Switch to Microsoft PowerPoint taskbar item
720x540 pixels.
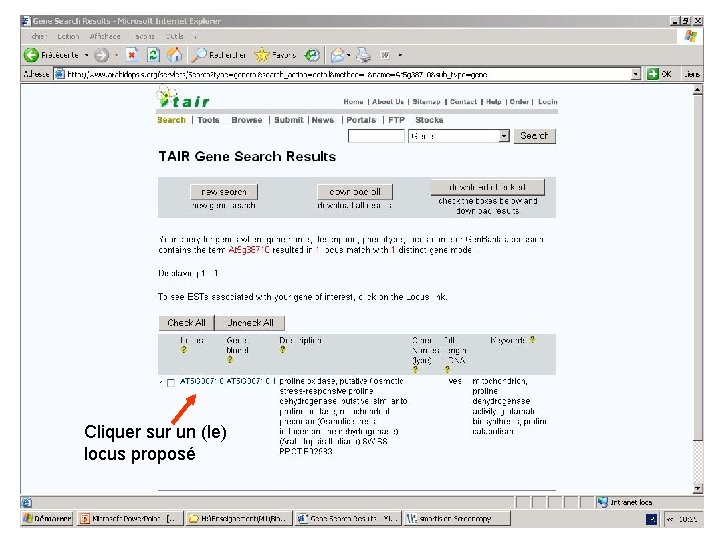(130, 518)
